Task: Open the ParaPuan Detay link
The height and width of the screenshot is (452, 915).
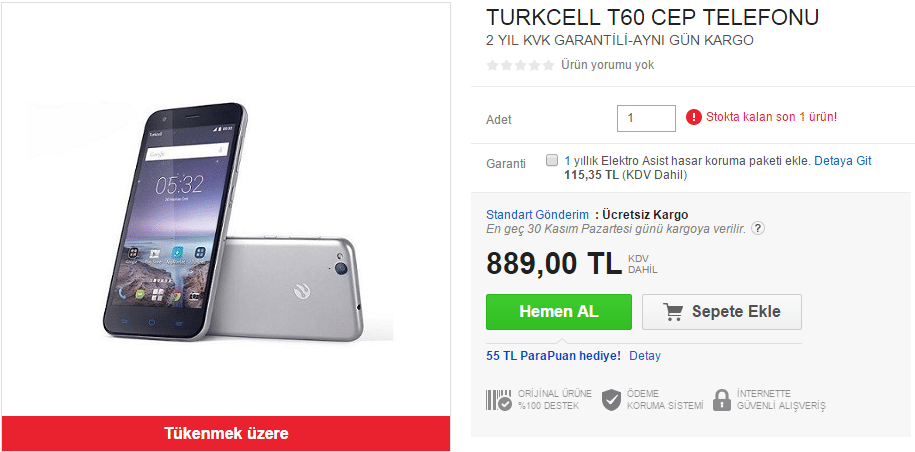Action: [645, 356]
